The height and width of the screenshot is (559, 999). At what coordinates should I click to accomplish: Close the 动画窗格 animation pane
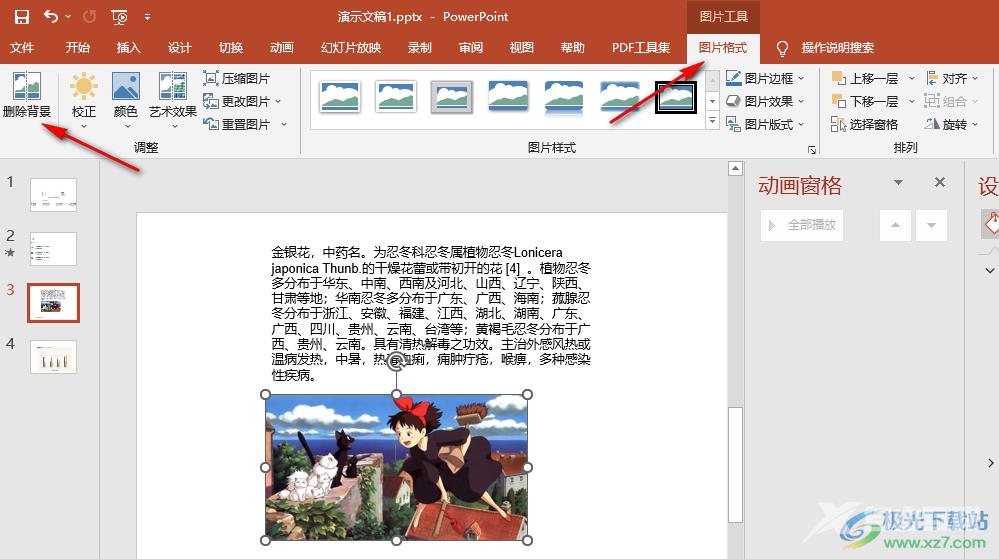coord(940,182)
